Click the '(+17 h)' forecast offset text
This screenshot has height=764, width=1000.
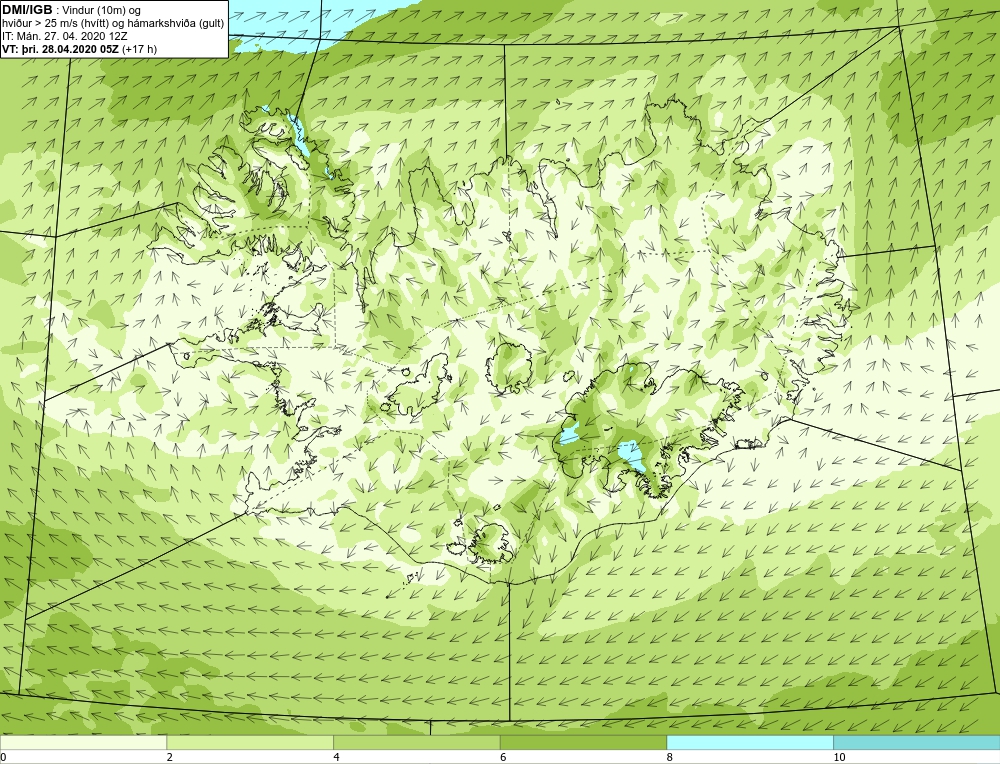[x=140, y=49]
